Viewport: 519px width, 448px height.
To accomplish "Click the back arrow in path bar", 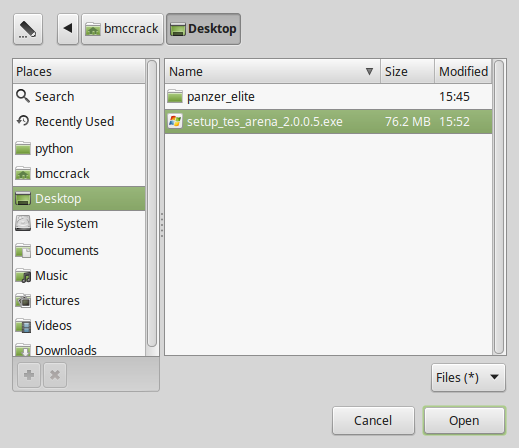I will [x=68, y=29].
